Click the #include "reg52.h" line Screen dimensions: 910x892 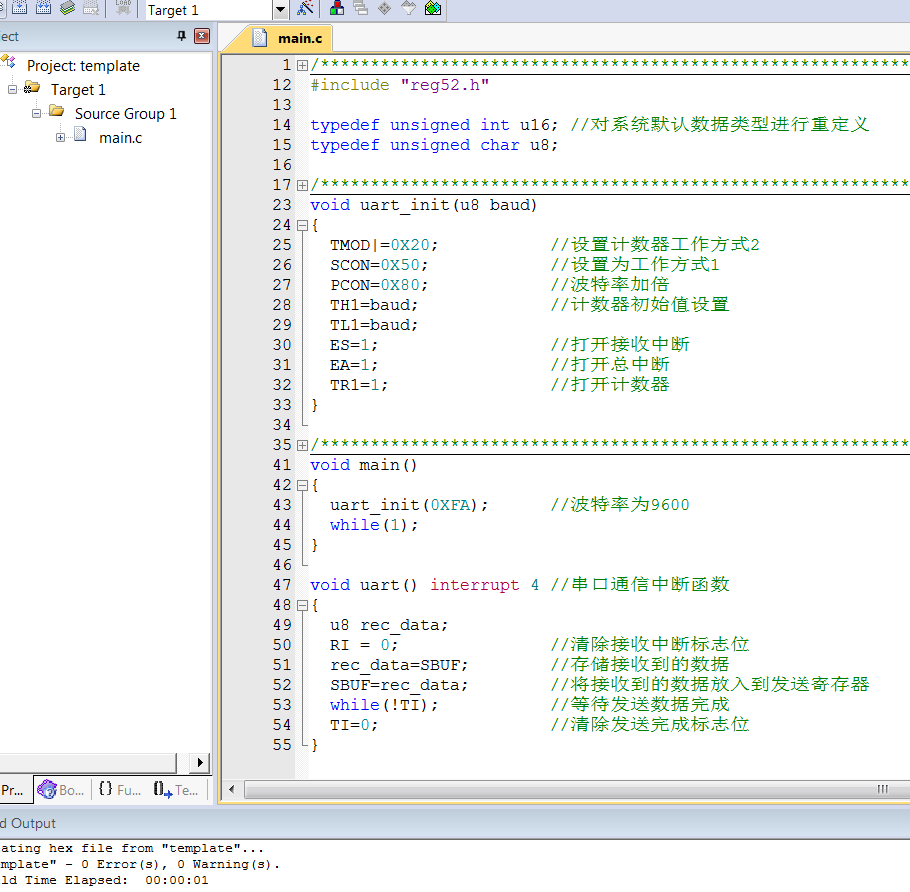(400, 85)
